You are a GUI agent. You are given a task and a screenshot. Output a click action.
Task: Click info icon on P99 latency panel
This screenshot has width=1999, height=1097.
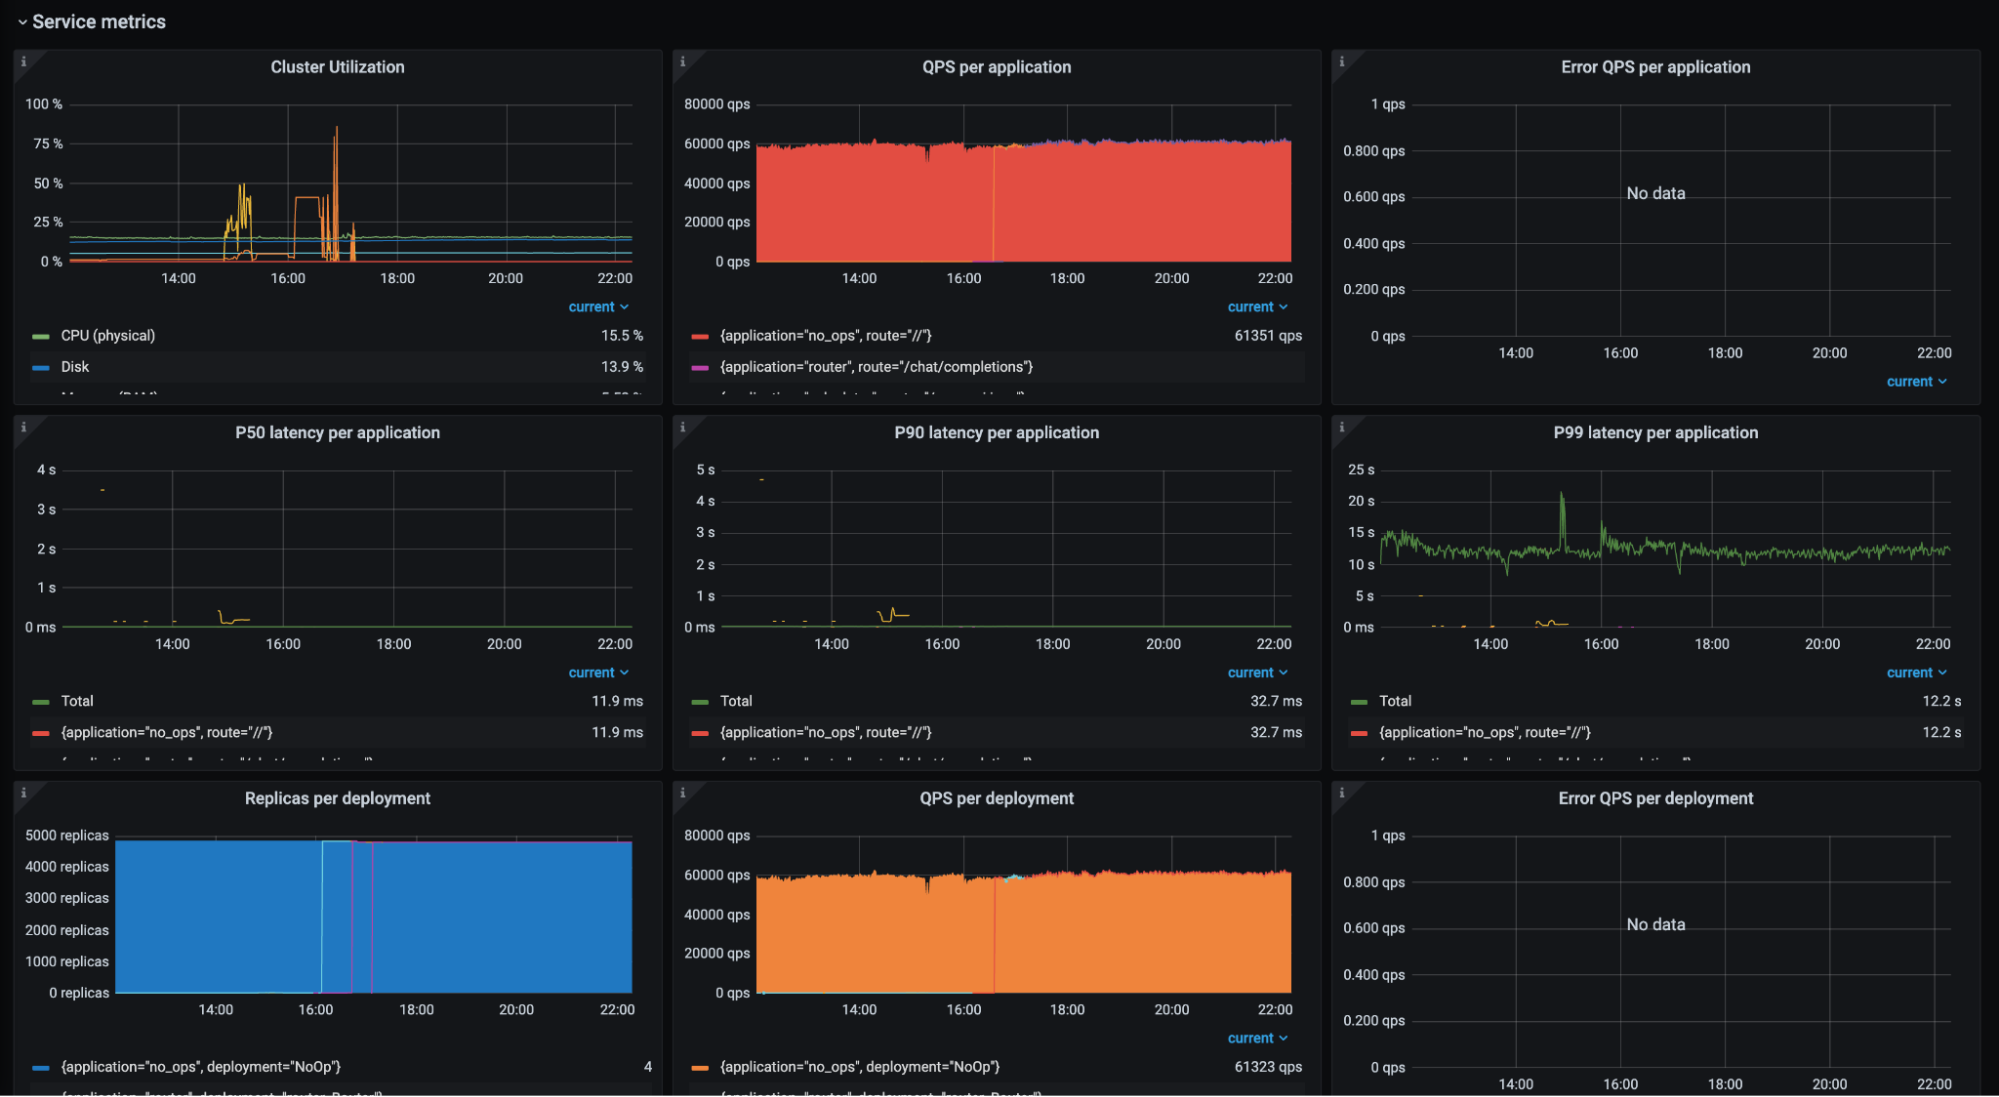tap(1341, 428)
